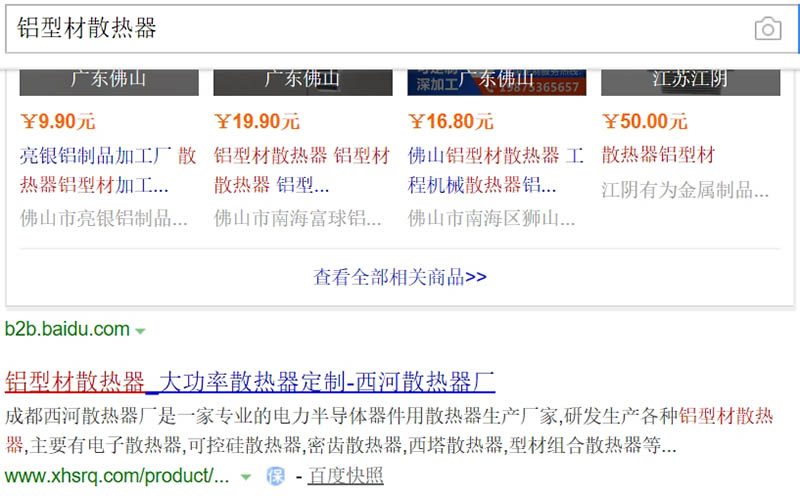
Task: Click product thumbnail above the ¥9.90元 price
Action: [x=109, y=82]
